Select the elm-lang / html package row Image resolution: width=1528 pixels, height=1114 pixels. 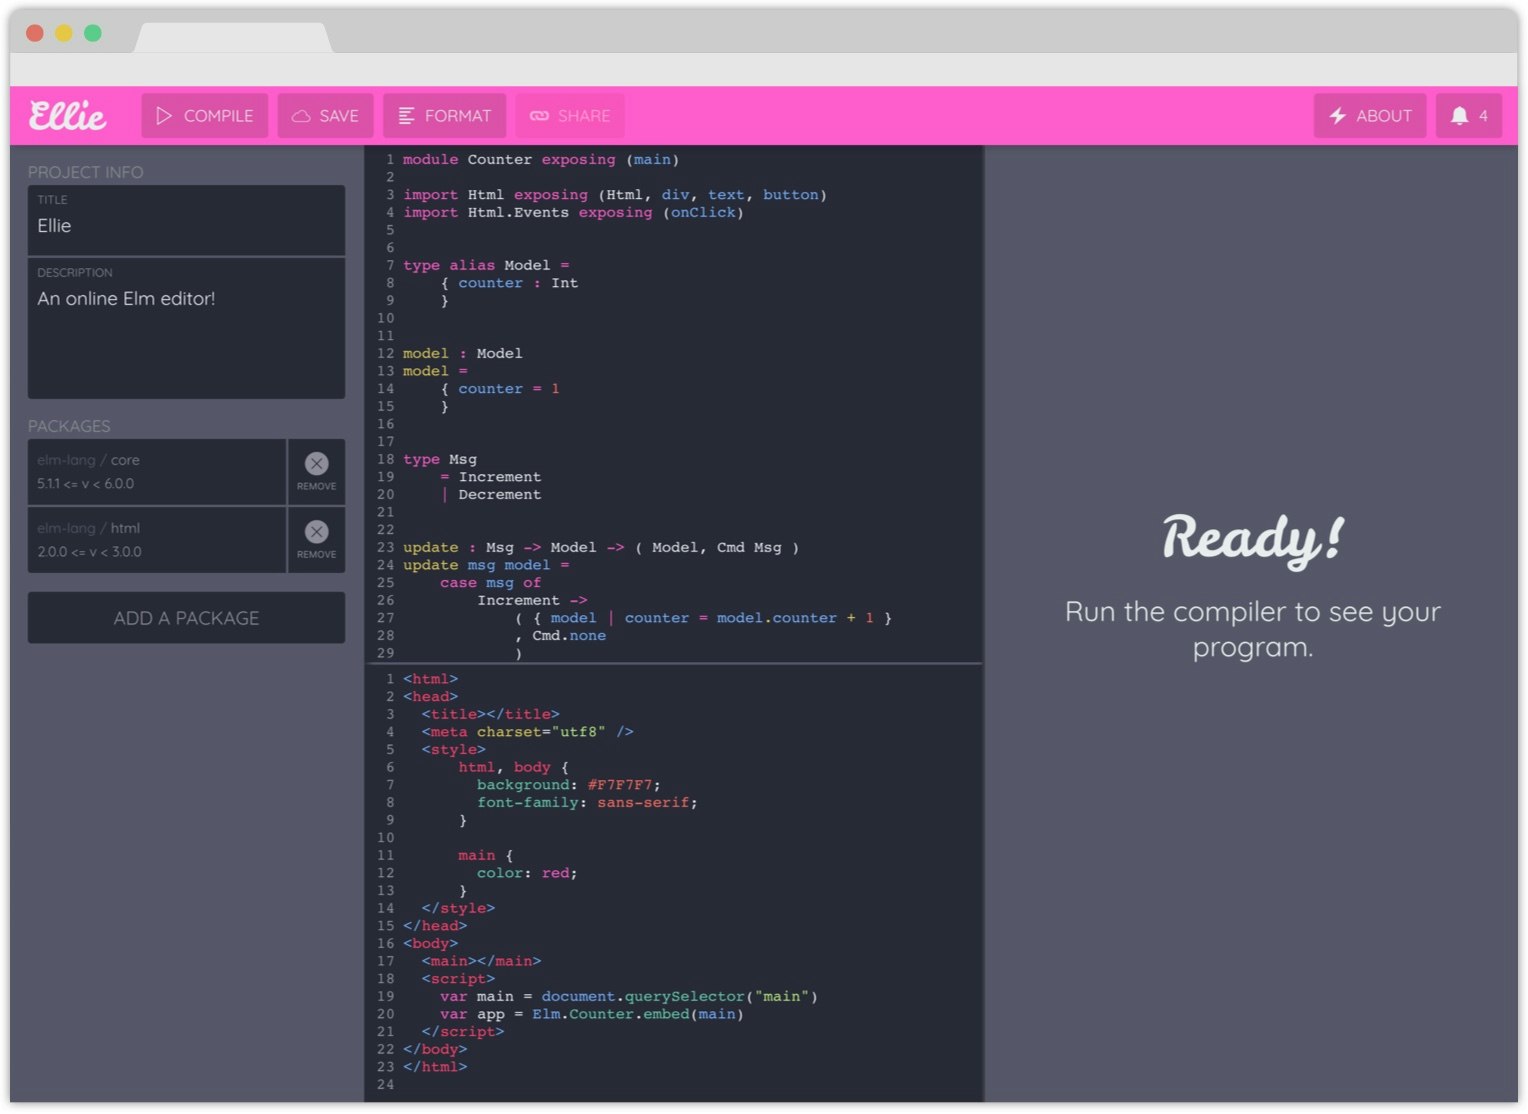[157, 540]
